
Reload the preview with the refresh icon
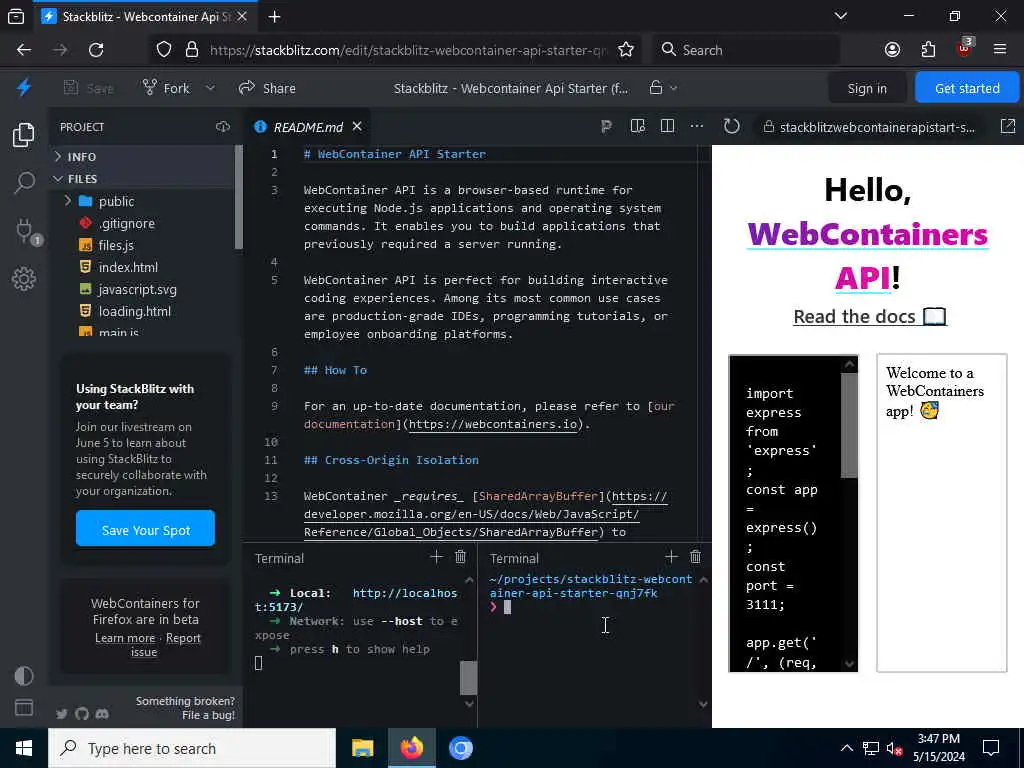731,126
